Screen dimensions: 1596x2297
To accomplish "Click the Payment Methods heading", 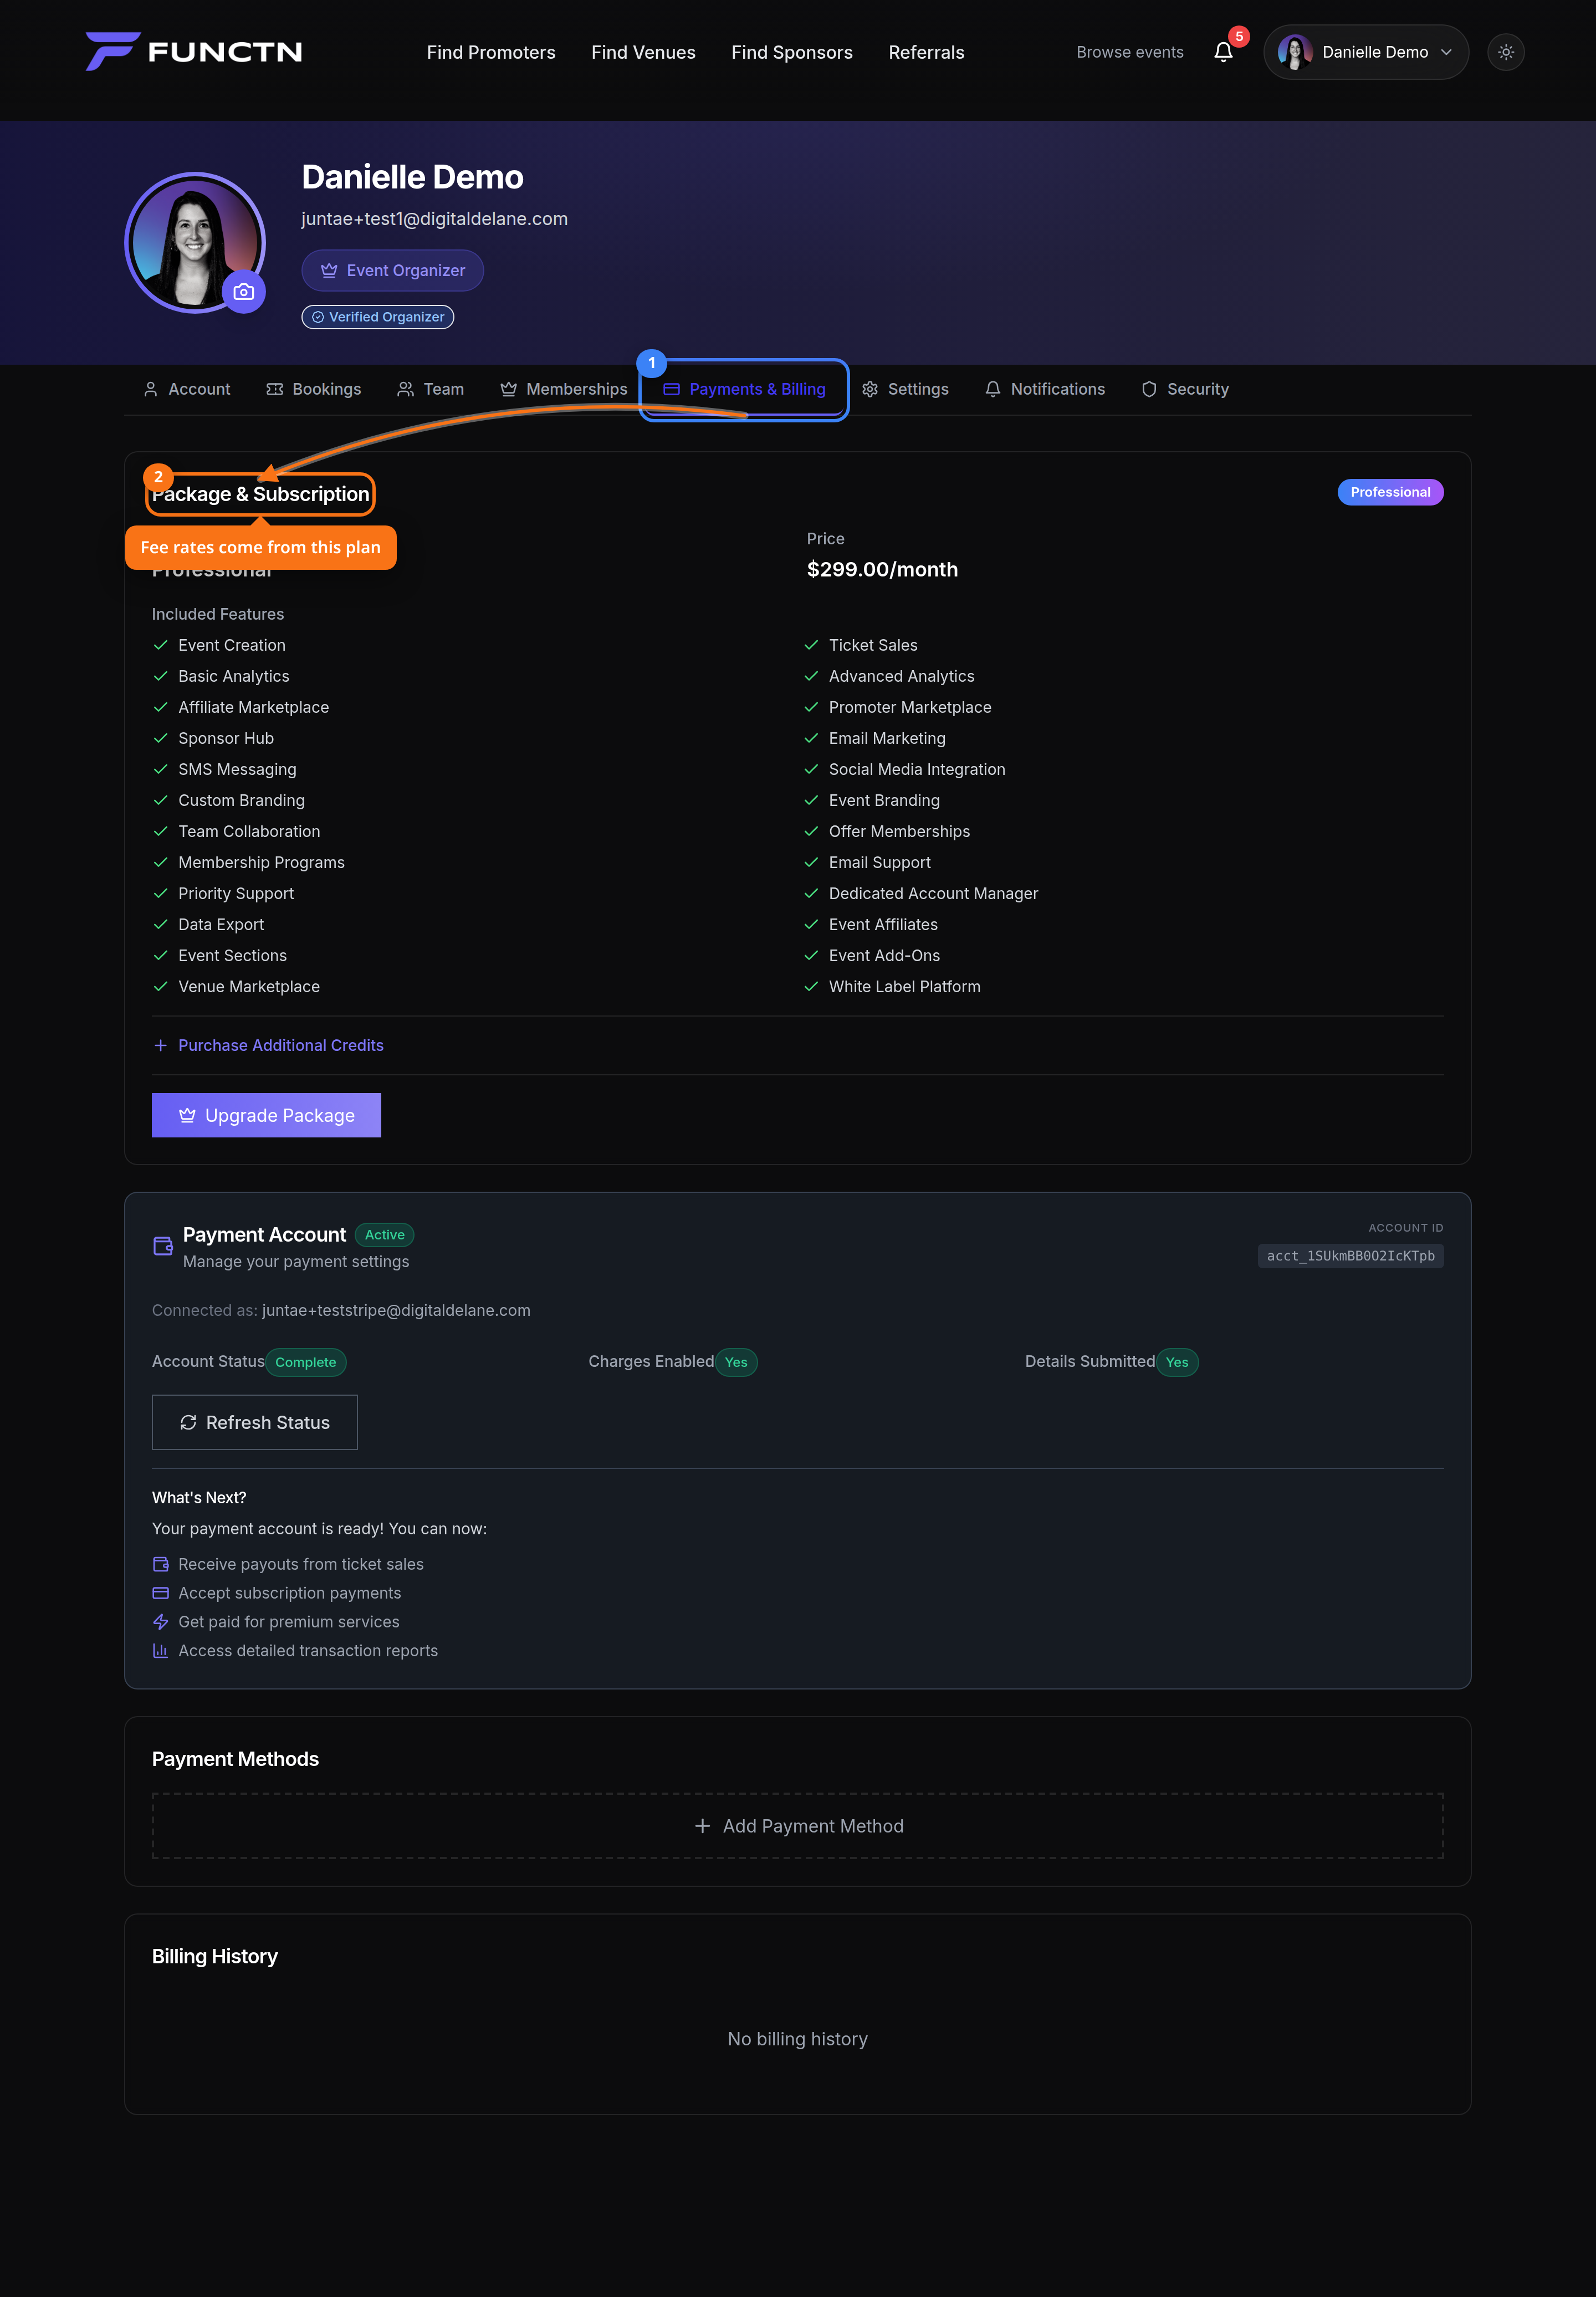I will point(235,1759).
